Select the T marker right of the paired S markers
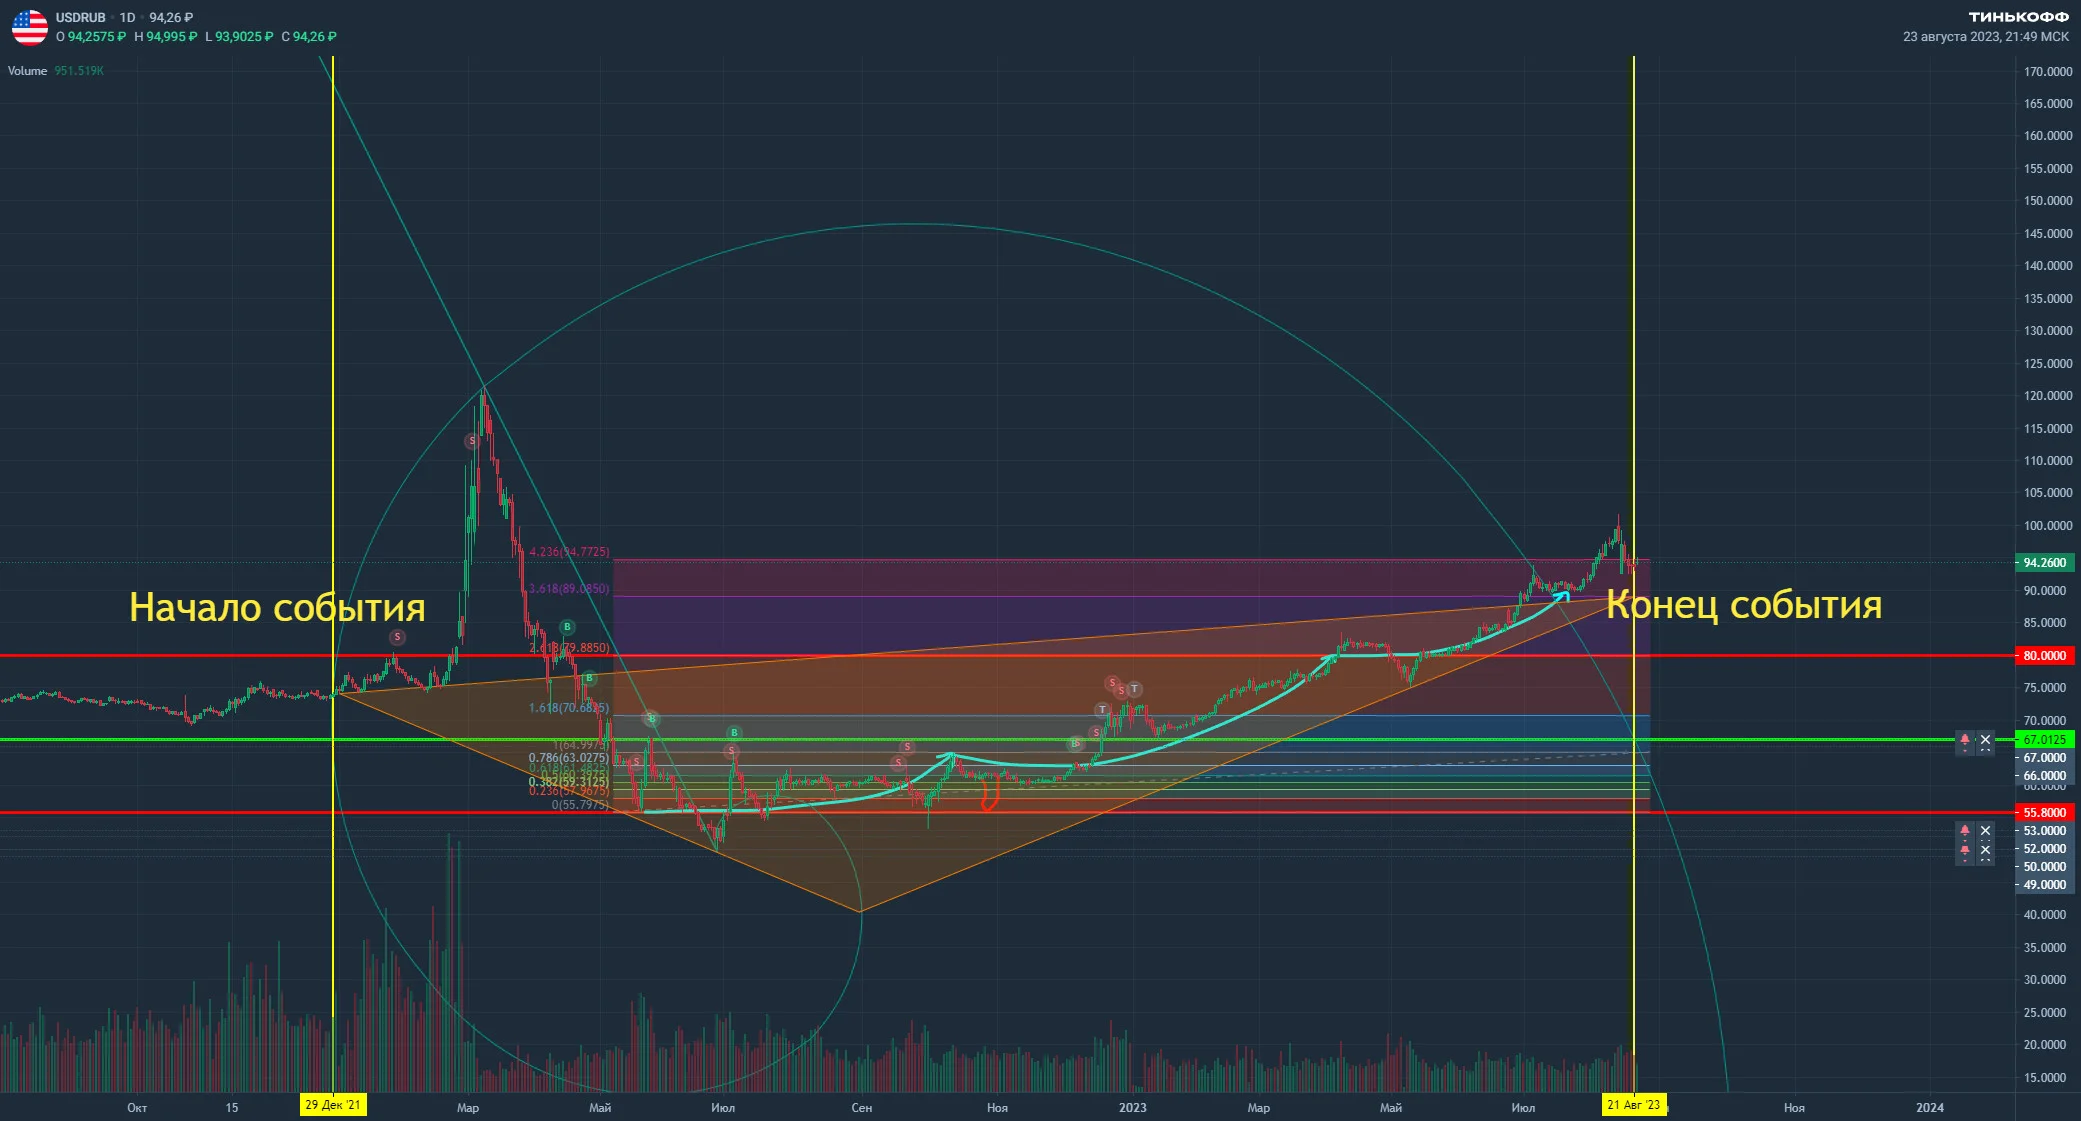This screenshot has height=1121, width=2081. pos(1134,689)
